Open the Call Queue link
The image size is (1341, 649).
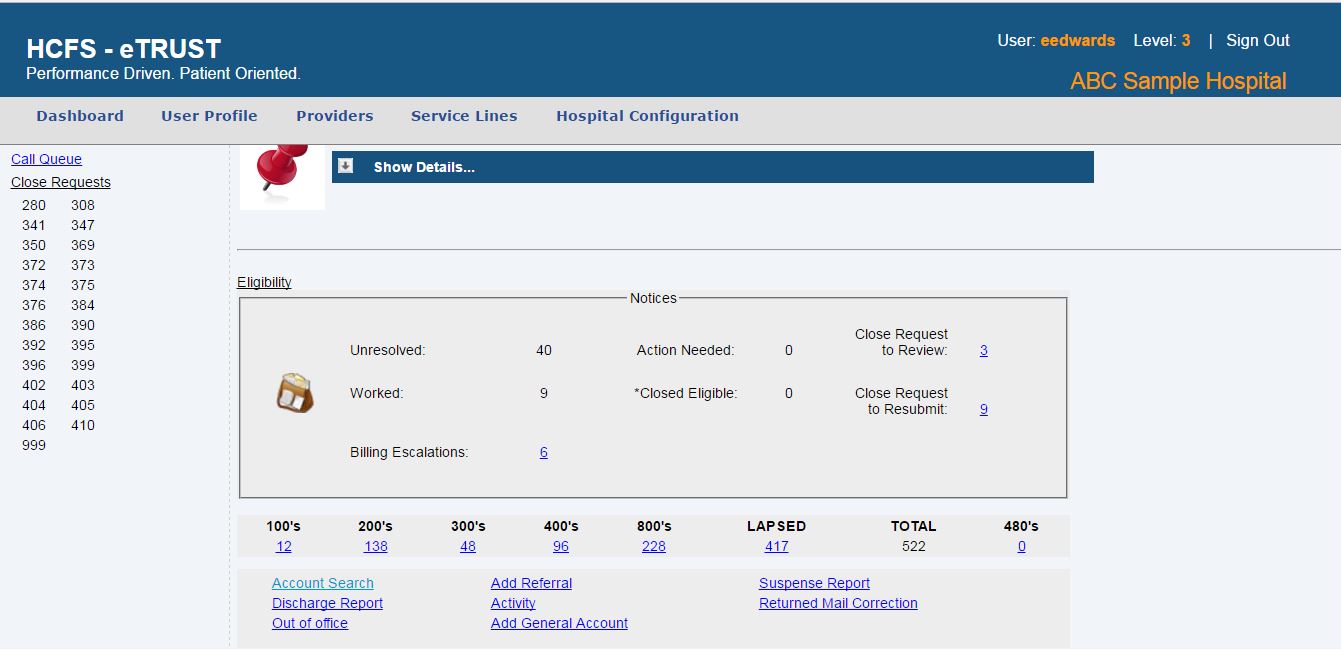(x=46, y=159)
